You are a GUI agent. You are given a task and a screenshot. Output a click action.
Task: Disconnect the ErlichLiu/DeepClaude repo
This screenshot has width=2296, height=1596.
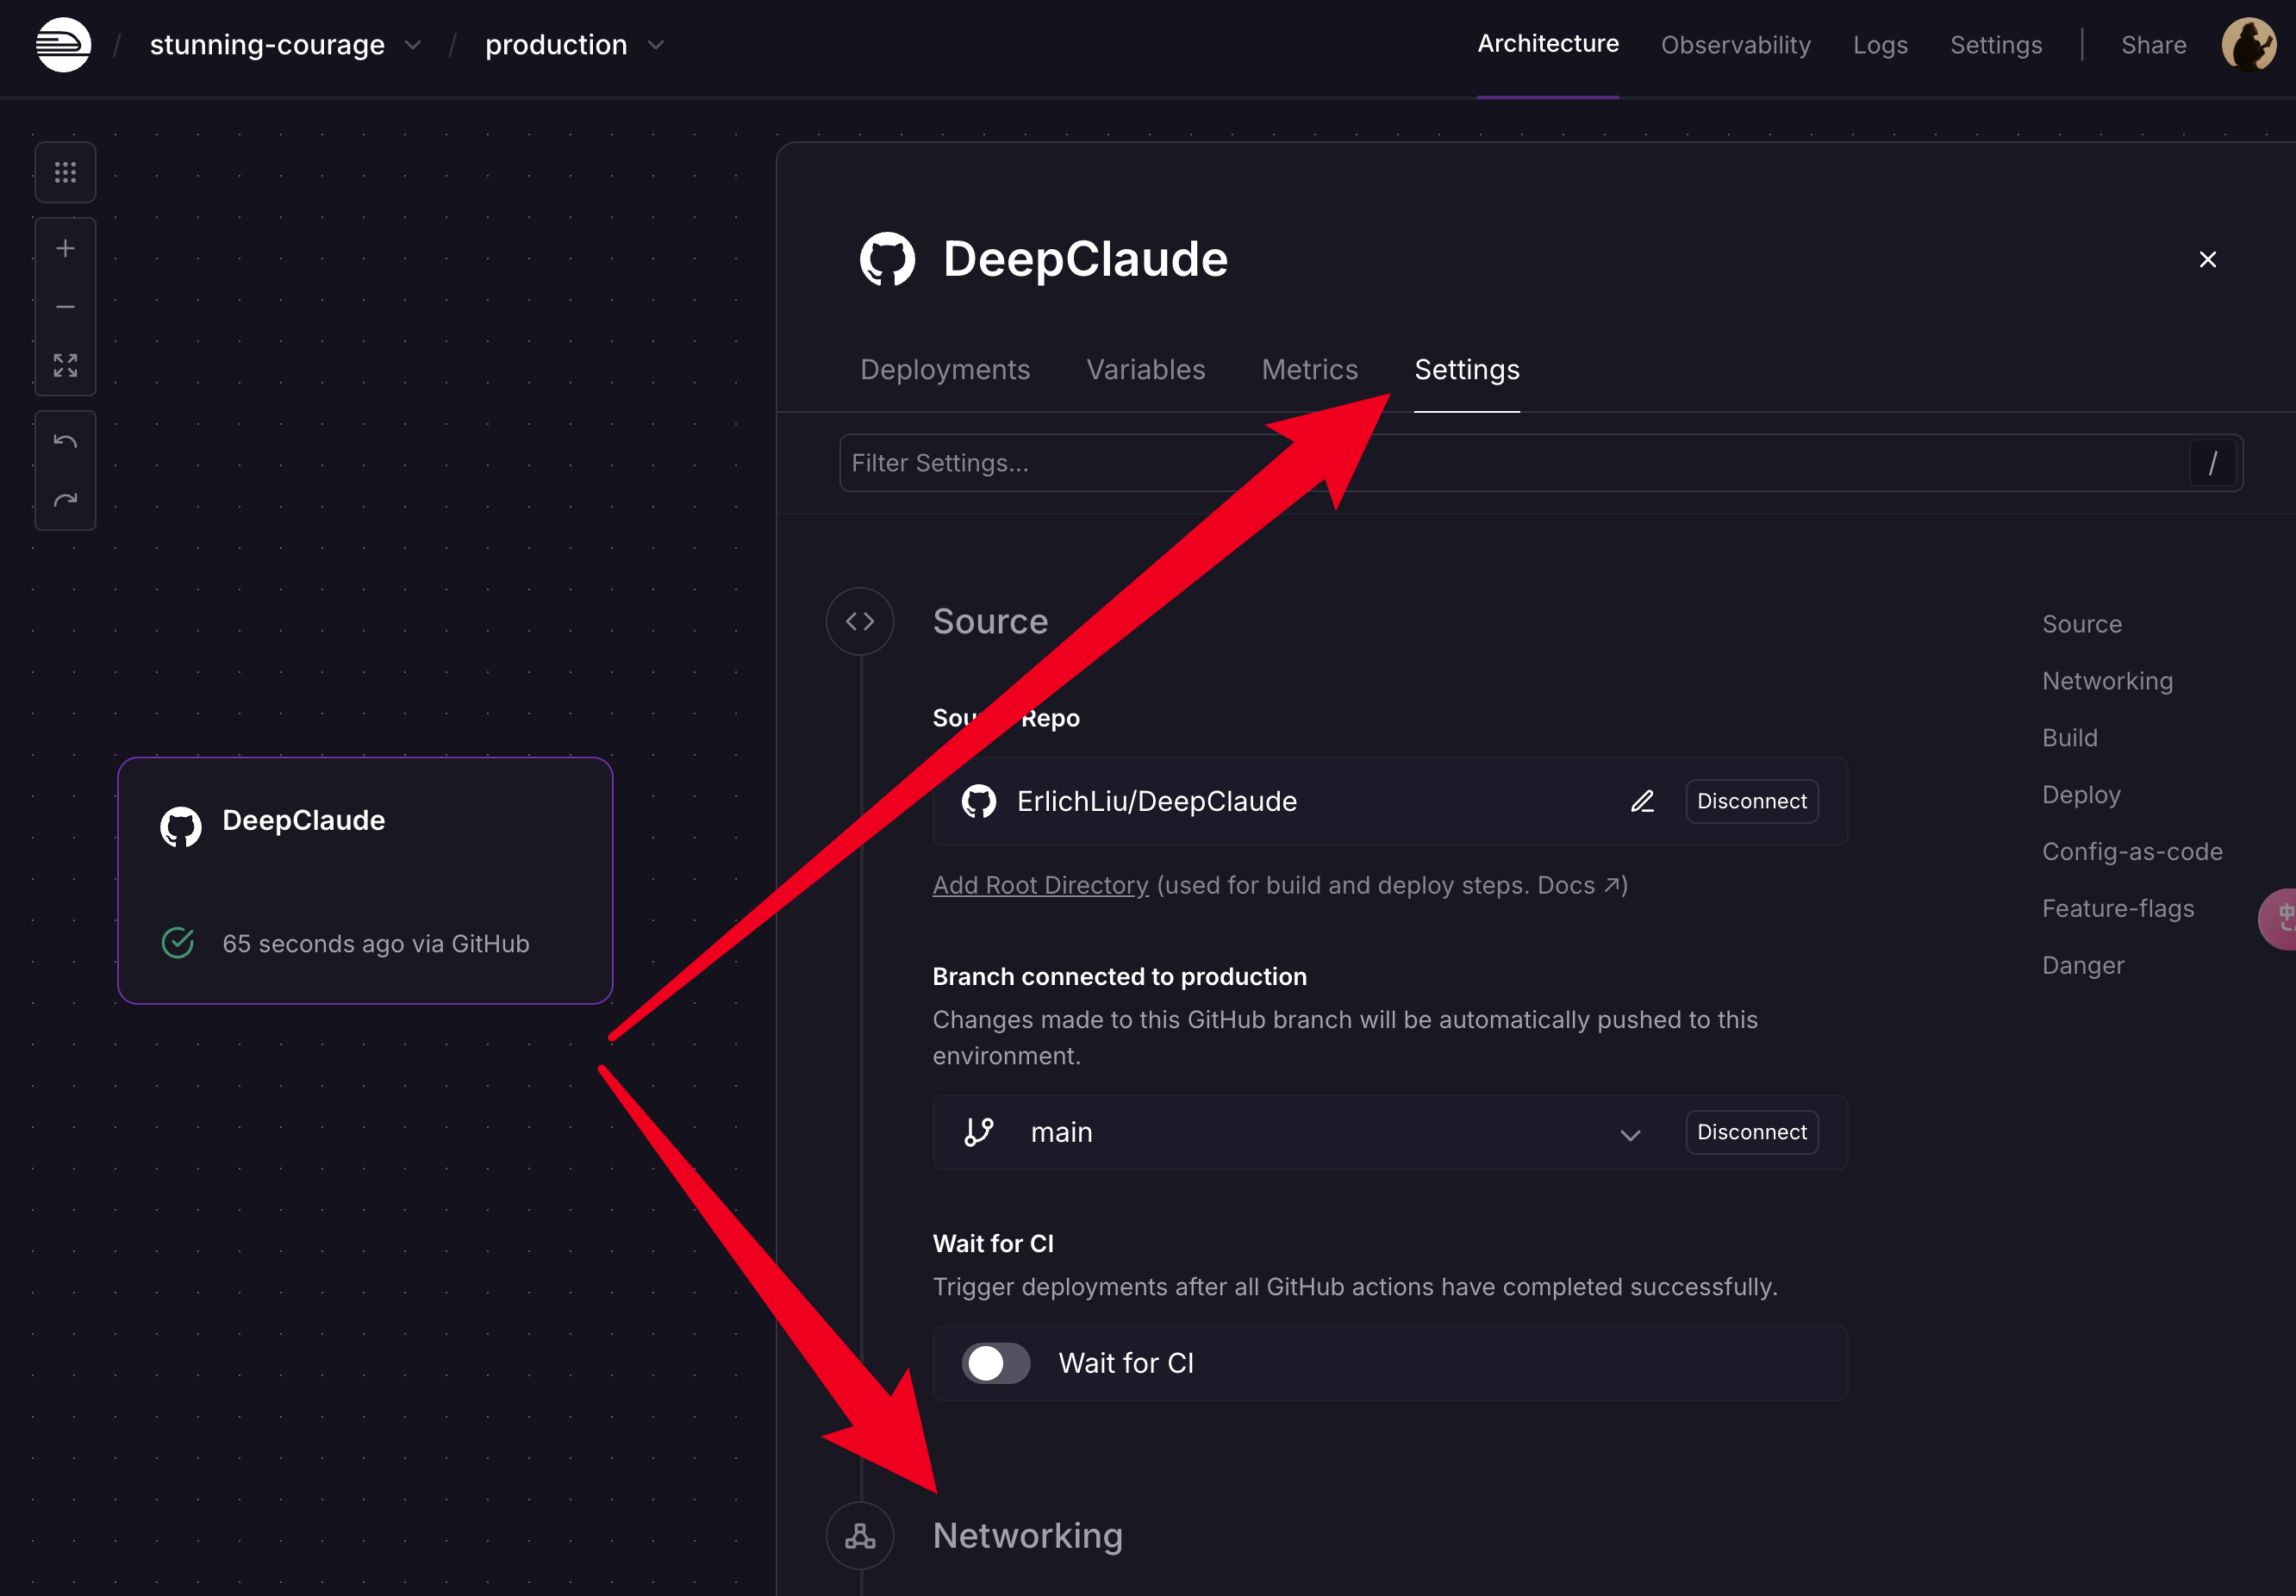point(1751,802)
